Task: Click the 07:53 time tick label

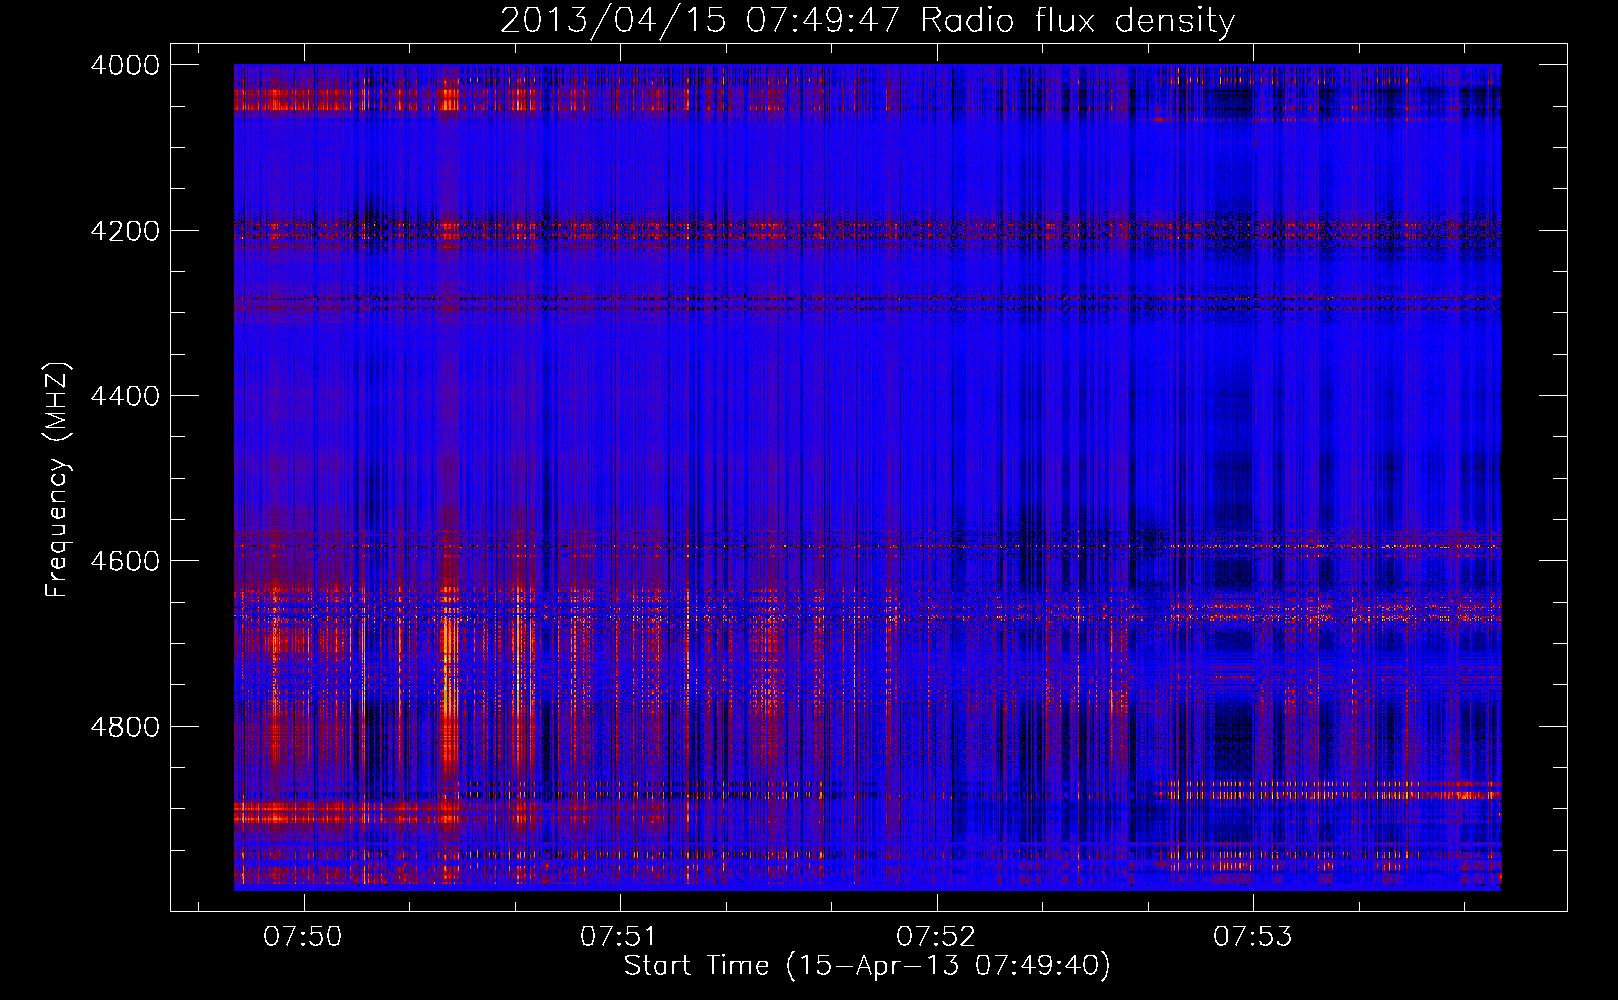Action: (1253, 936)
